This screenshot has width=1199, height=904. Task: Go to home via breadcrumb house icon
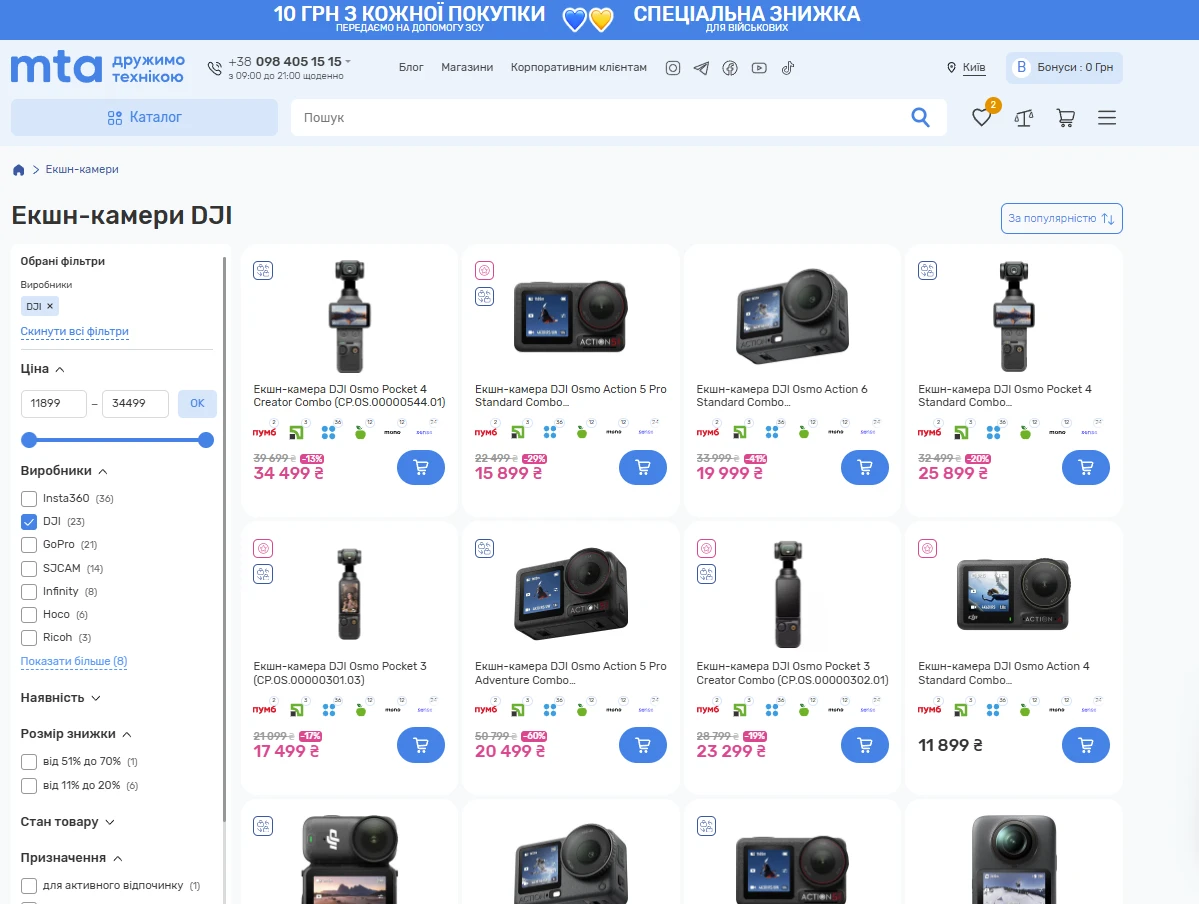click(x=18, y=170)
